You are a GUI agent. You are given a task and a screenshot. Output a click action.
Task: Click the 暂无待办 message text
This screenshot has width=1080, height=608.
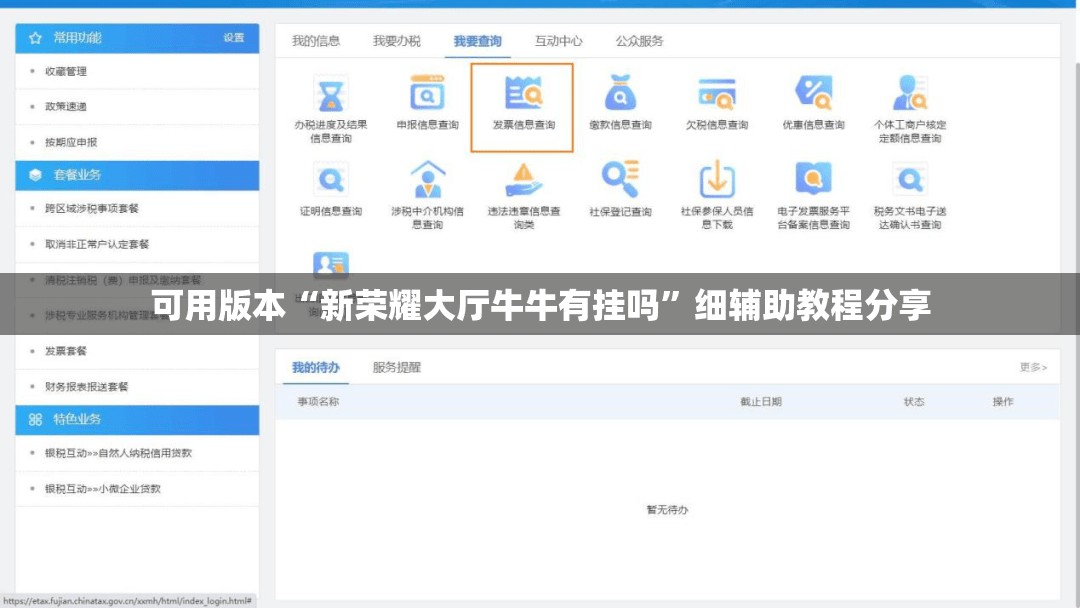pyautogui.click(x=667, y=510)
